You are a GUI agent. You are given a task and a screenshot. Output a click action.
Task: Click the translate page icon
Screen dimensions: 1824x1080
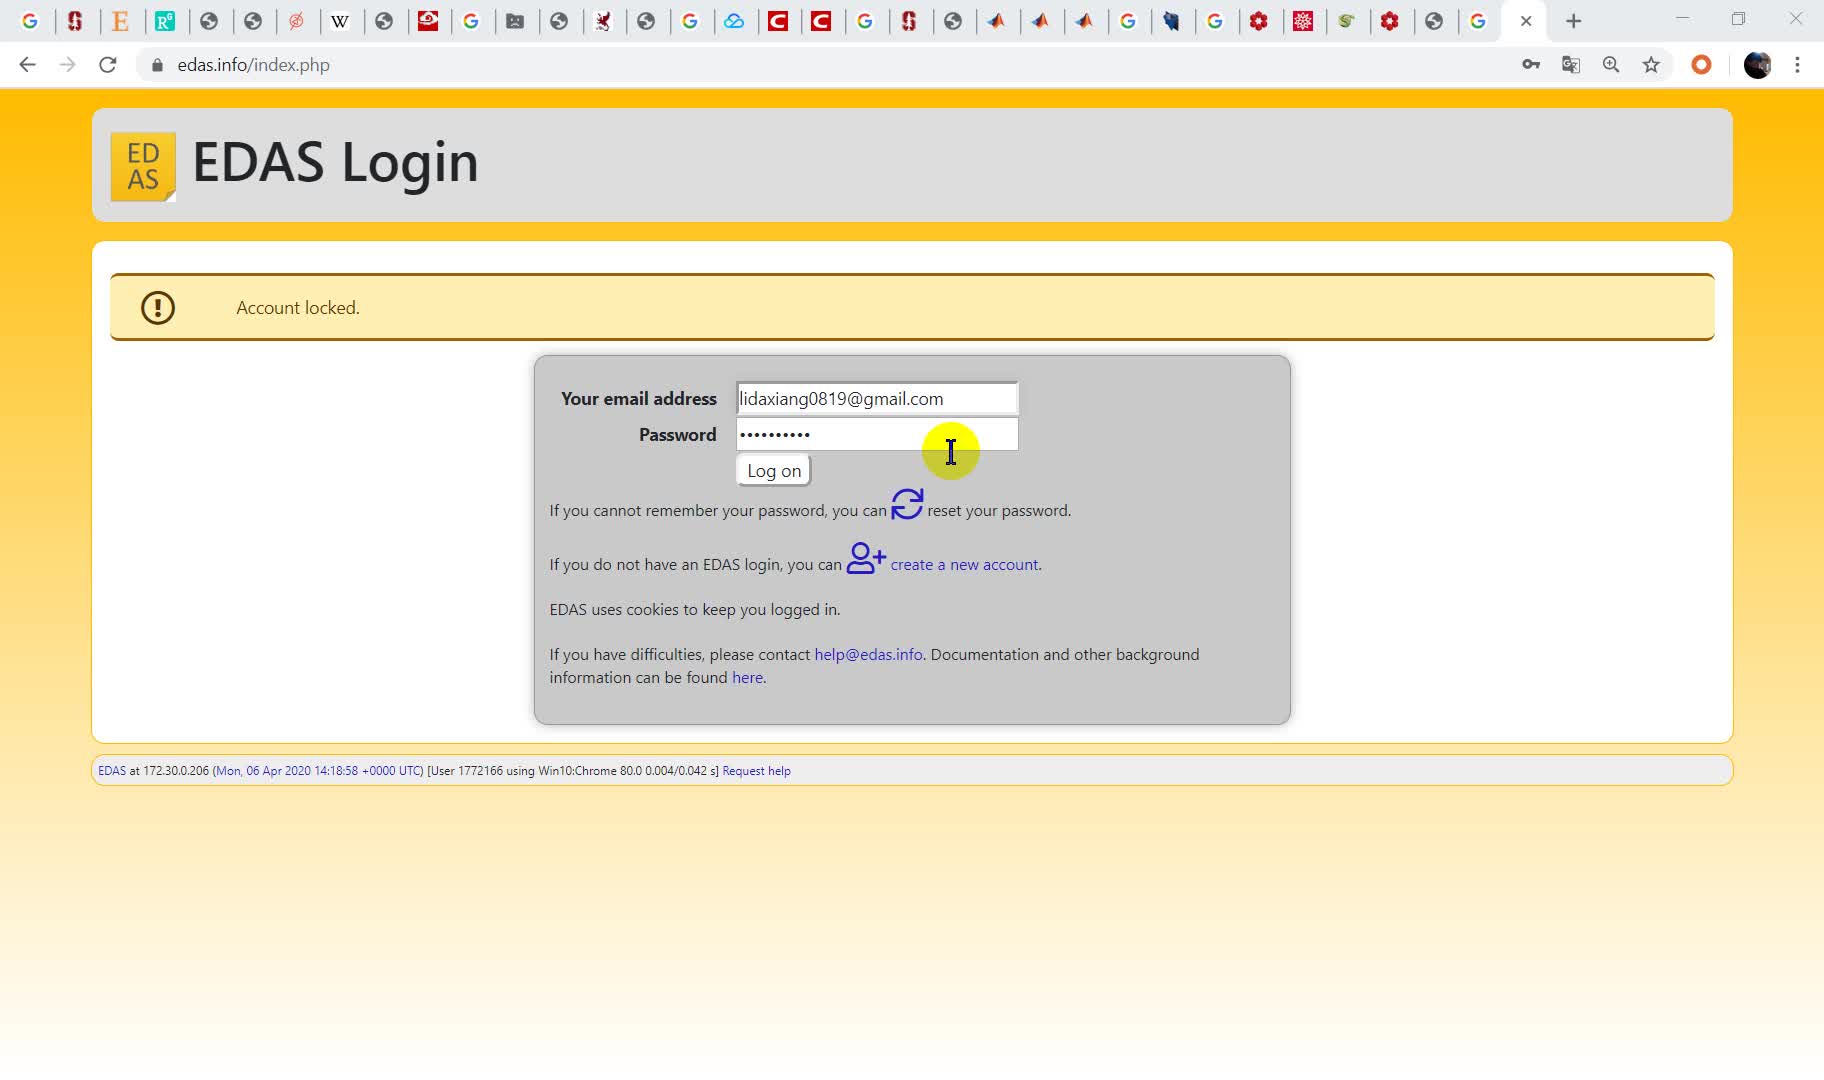1571,65
